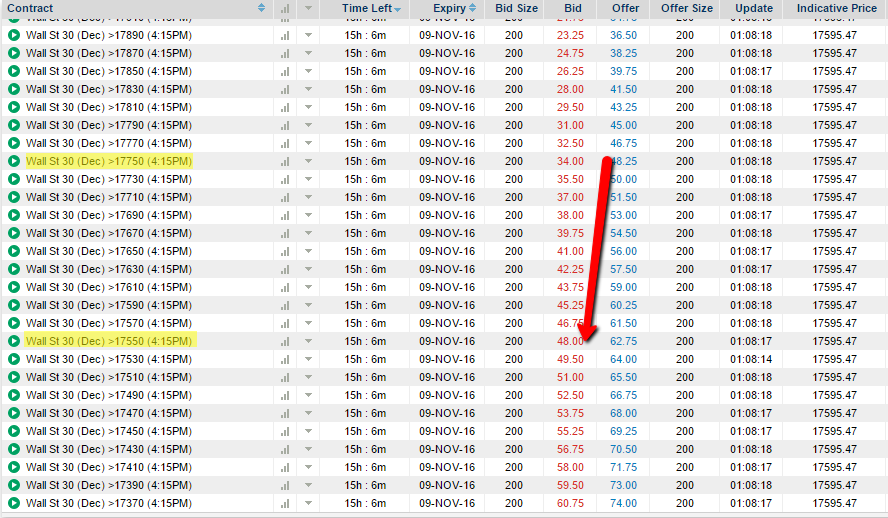Sell at bid 55.25 for >17450
The width and height of the screenshot is (888, 518).
[570, 431]
